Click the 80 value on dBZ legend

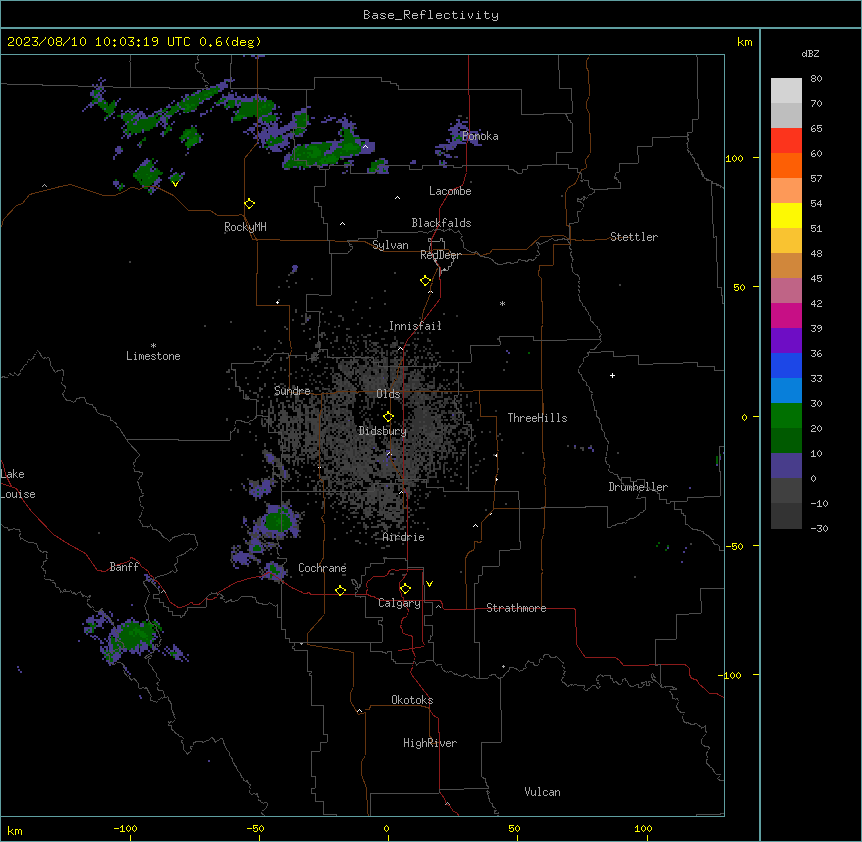click(816, 79)
